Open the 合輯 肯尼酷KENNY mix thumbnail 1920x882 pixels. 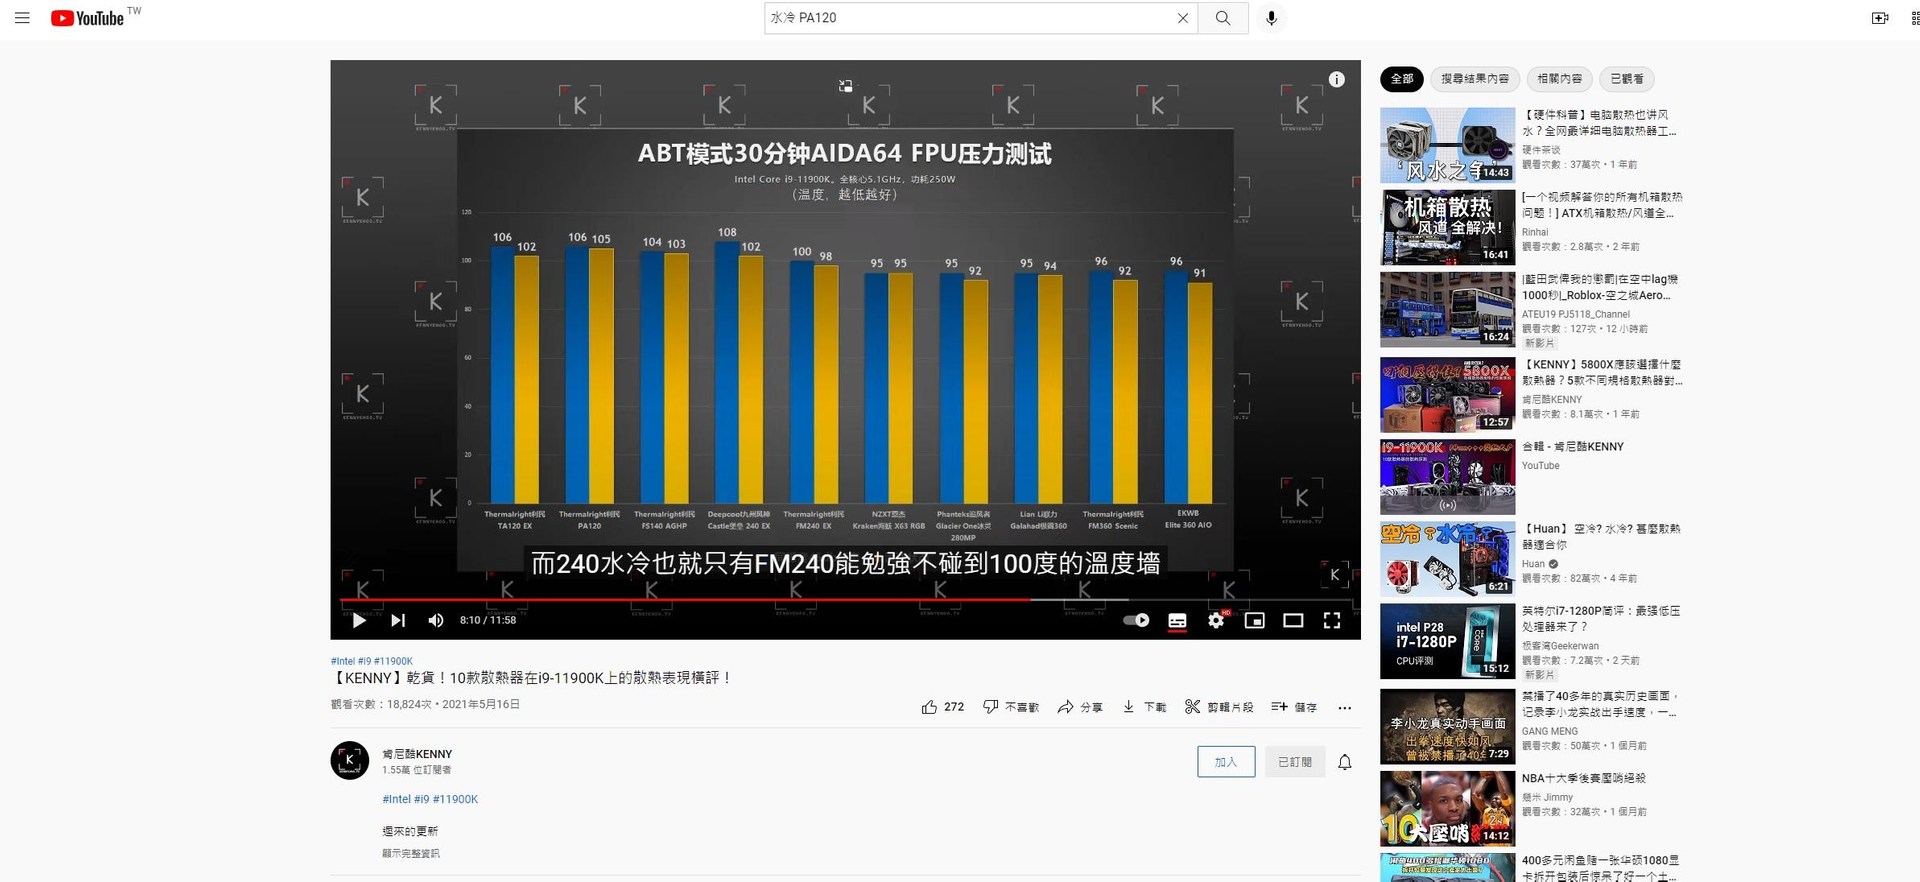(1447, 477)
